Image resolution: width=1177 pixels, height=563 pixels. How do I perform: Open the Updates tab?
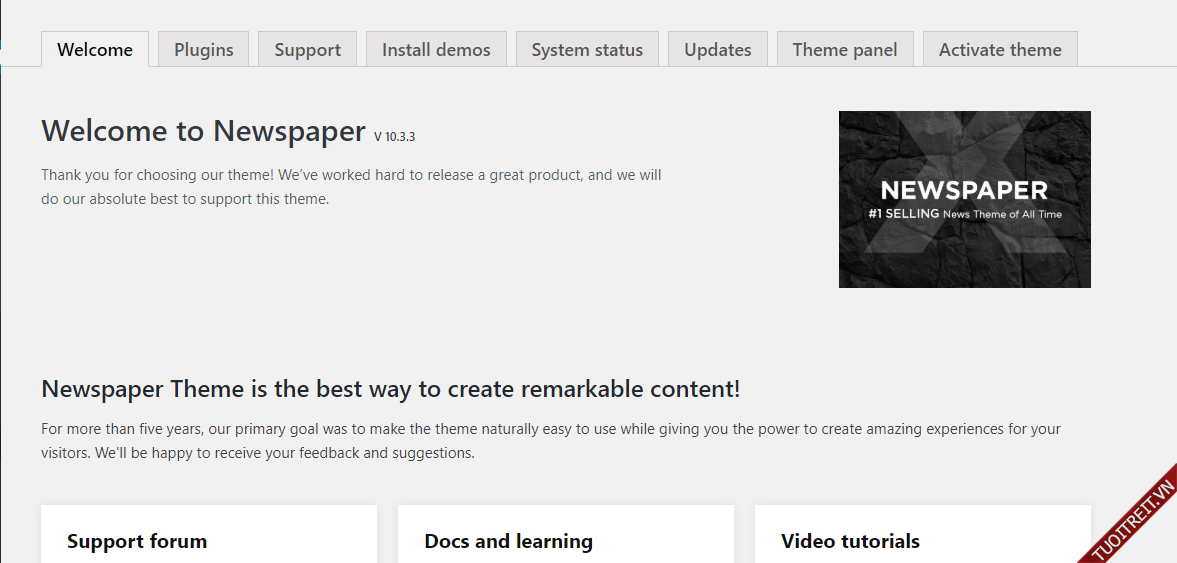pos(717,50)
